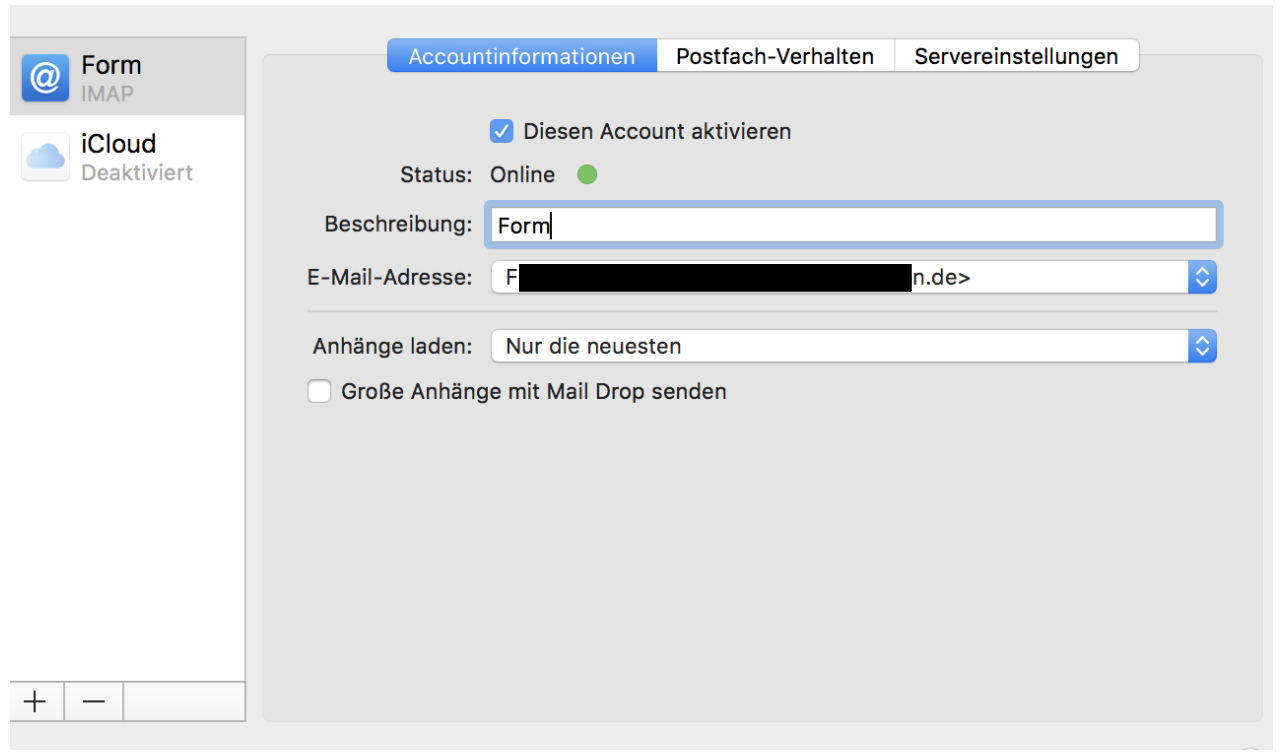Click the Anhänge laden label
Image resolution: width=1284 pixels, height=754 pixels.
pos(391,347)
